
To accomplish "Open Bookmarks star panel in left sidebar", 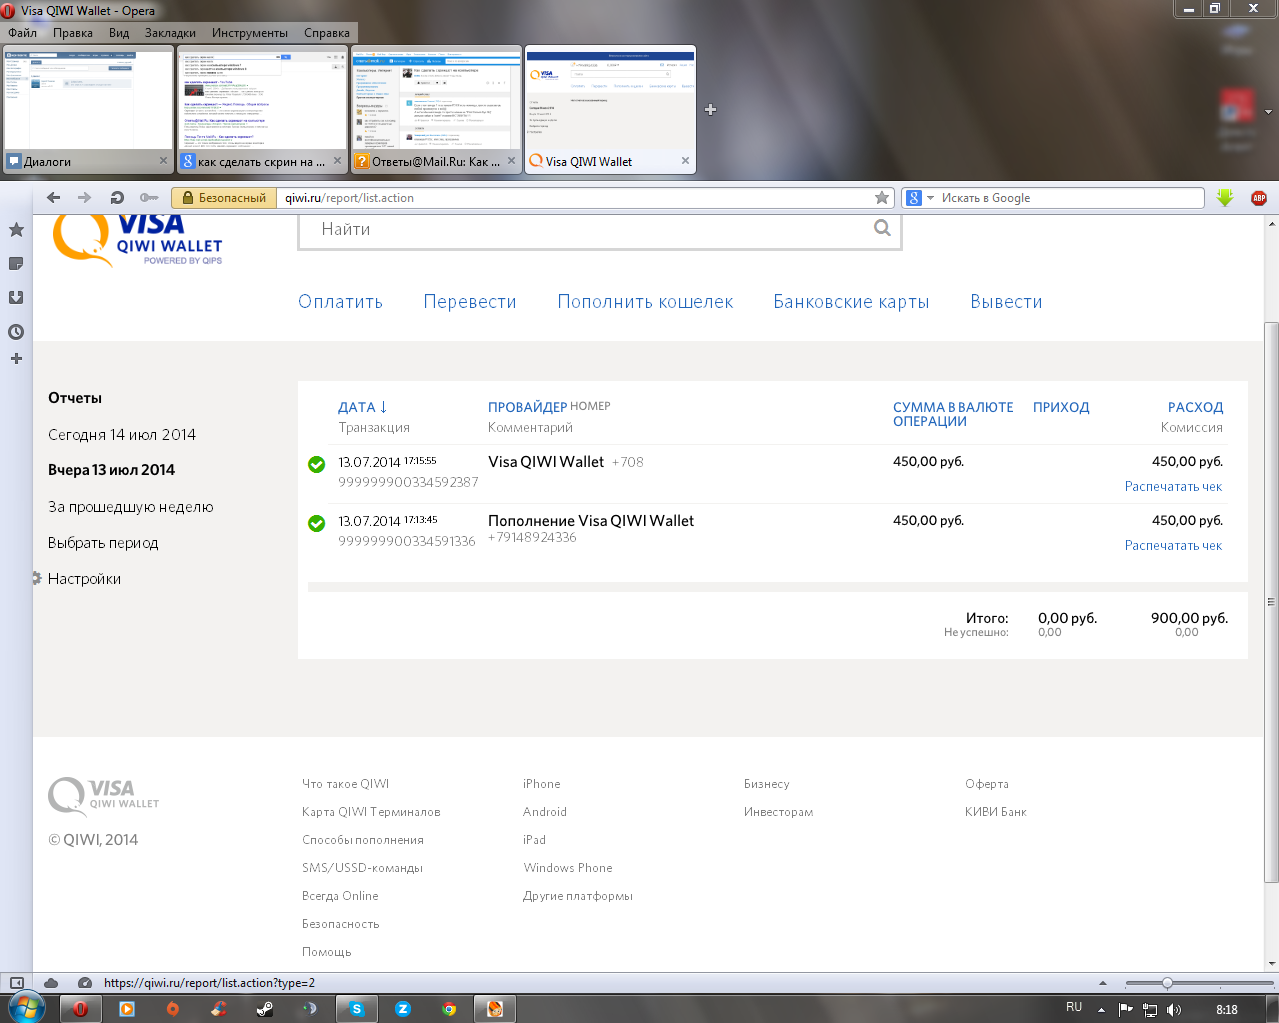I will (x=16, y=230).
